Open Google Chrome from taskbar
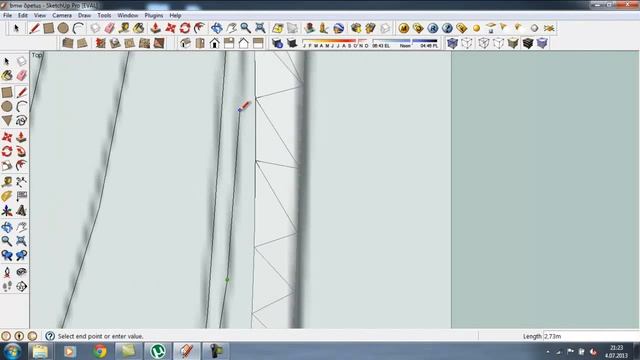640x360 pixels. [x=100, y=351]
